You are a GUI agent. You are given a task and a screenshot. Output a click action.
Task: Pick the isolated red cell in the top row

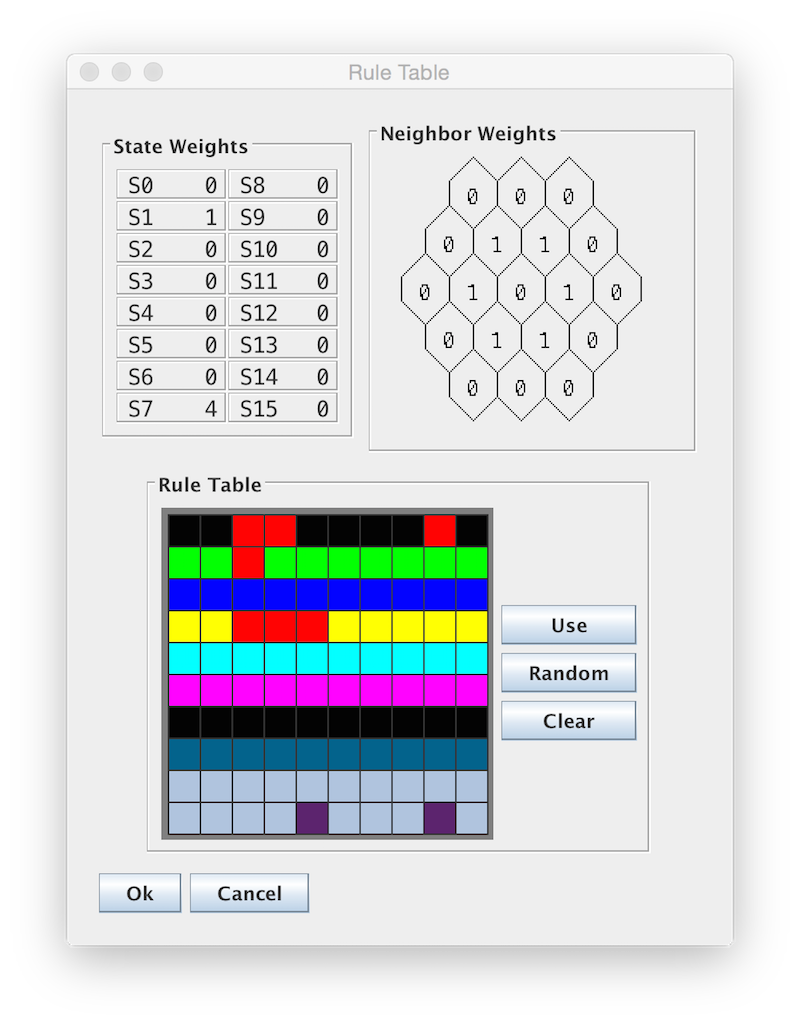pyautogui.click(x=440, y=530)
